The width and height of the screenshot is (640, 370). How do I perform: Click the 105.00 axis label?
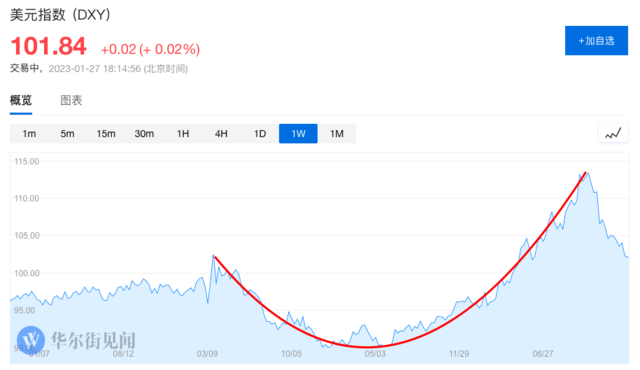tap(27, 236)
